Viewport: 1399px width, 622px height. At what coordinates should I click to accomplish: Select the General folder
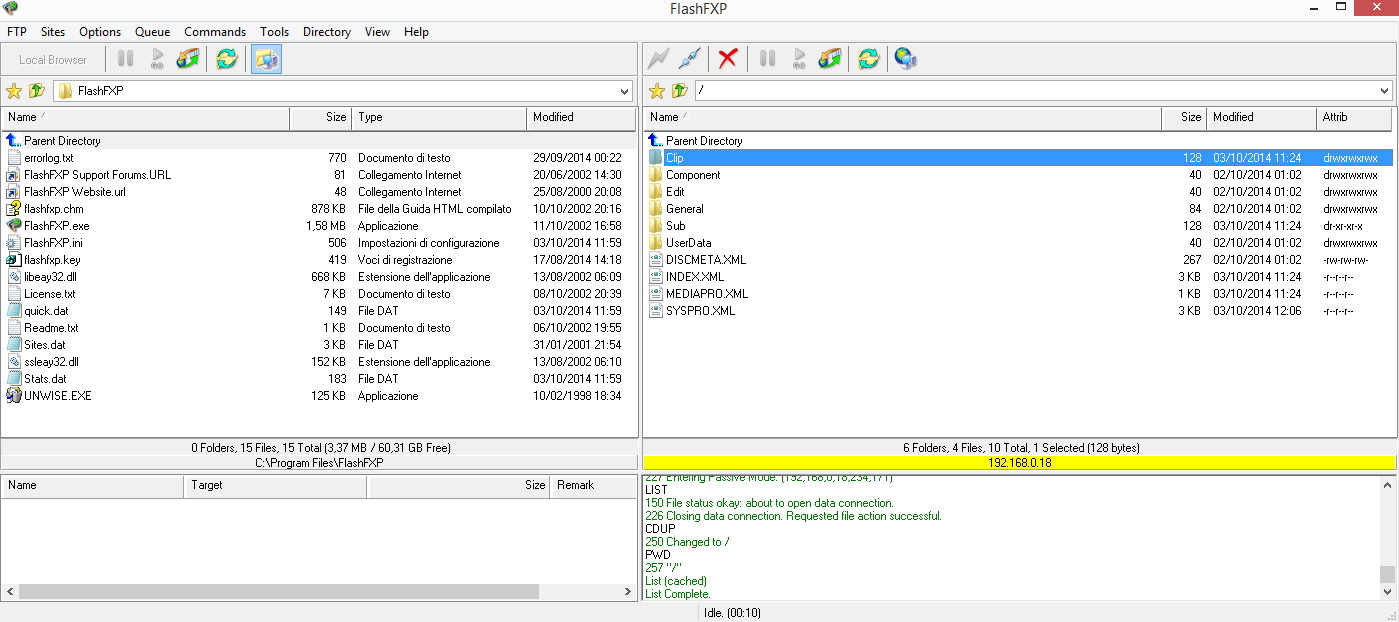click(x=685, y=209)
